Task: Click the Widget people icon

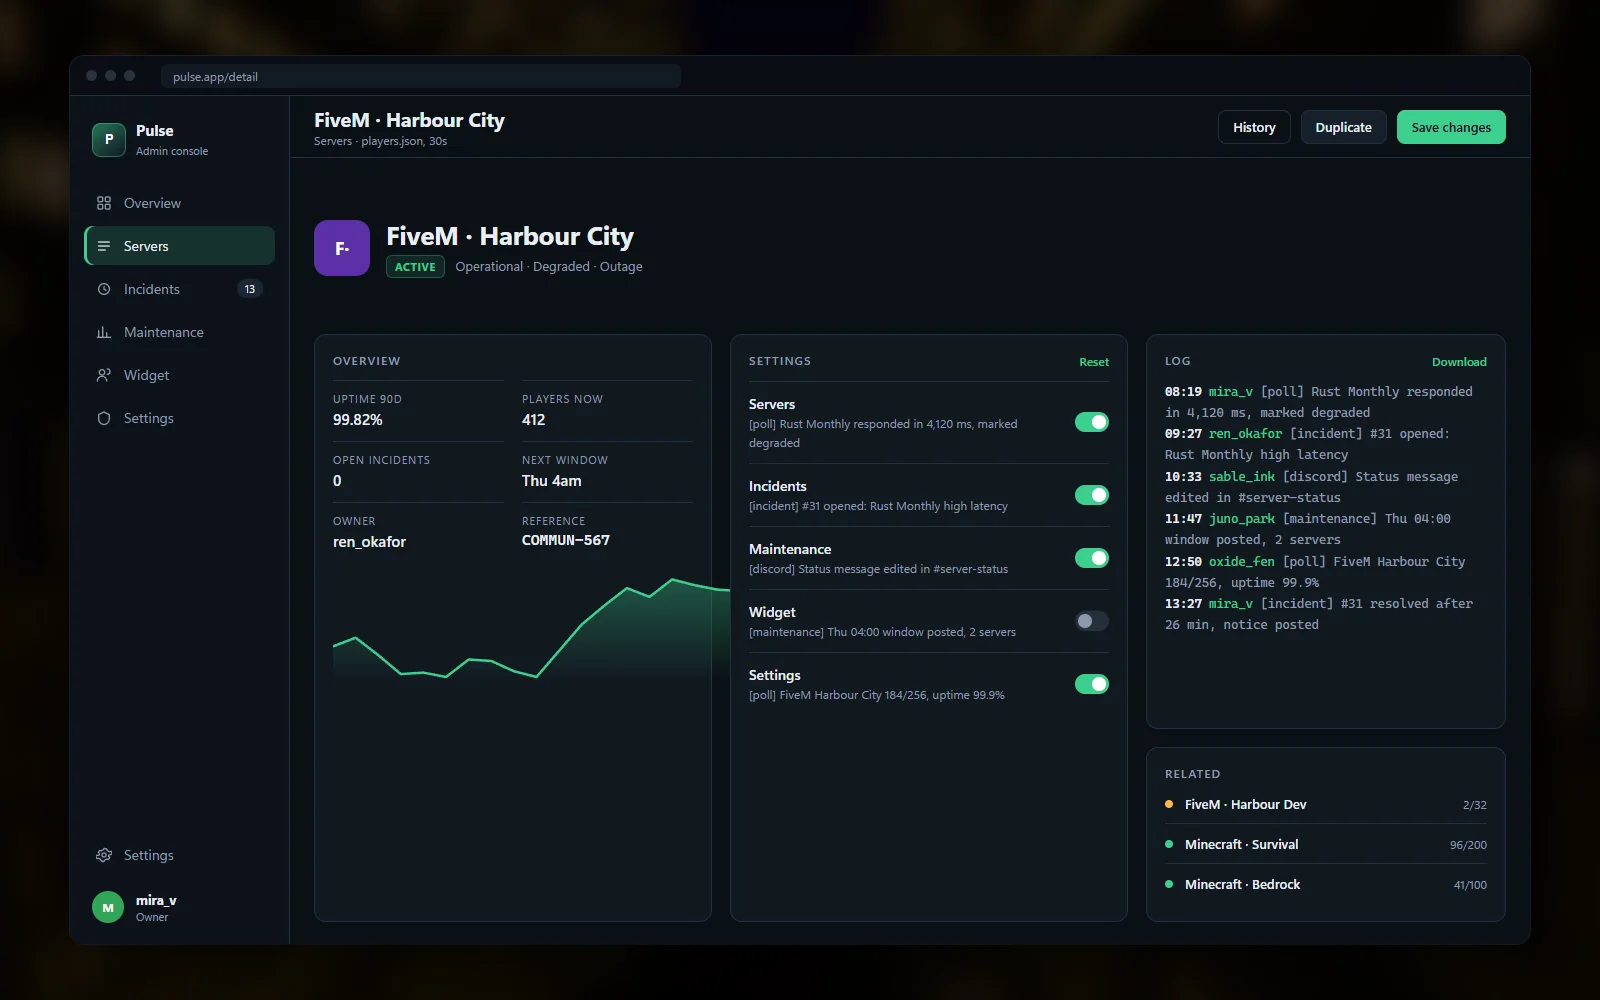Action: pos(104,375)
